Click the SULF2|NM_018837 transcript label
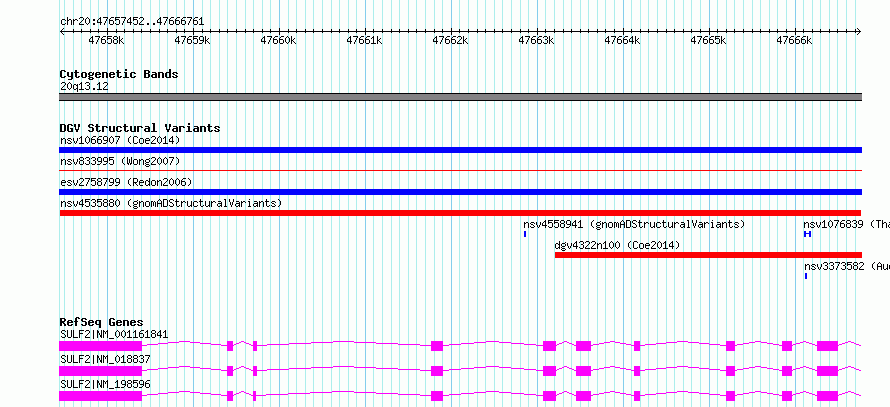 click(x=105, y=359)
